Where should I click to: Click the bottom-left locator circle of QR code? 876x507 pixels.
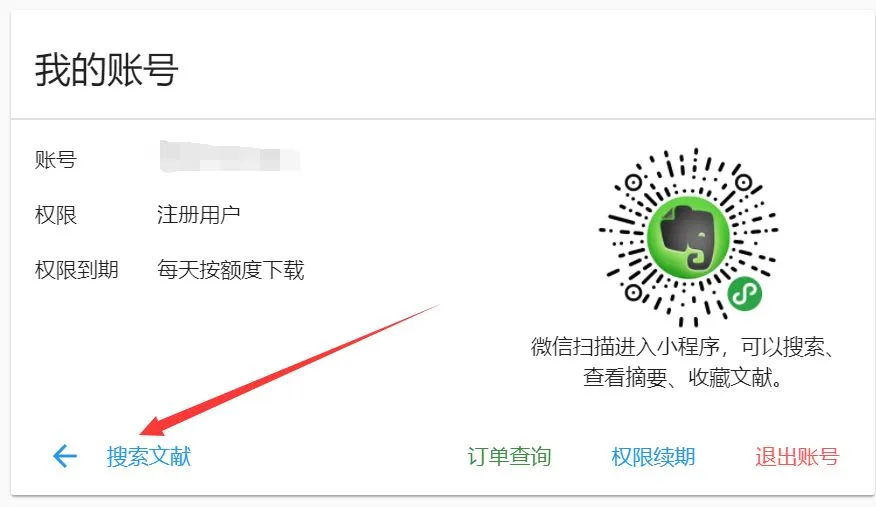(x=633, y=292)
